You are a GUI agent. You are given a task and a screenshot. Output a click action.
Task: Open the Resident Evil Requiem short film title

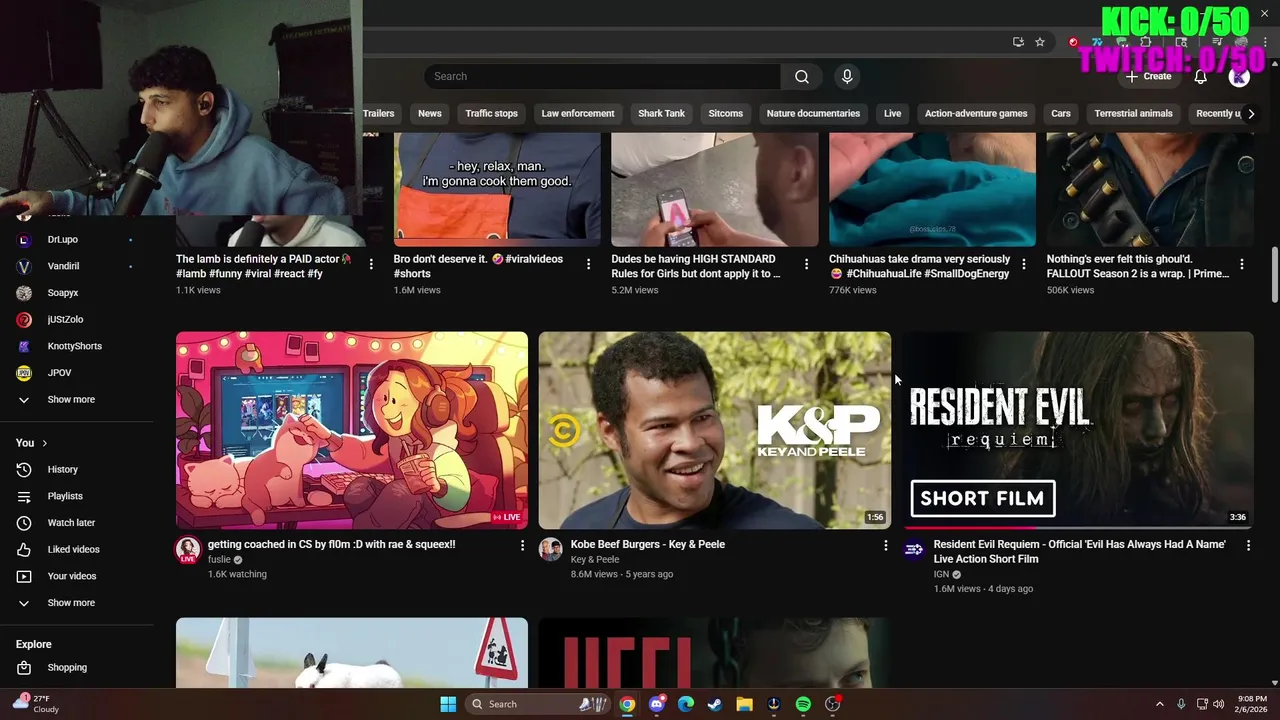[1079, 552]
